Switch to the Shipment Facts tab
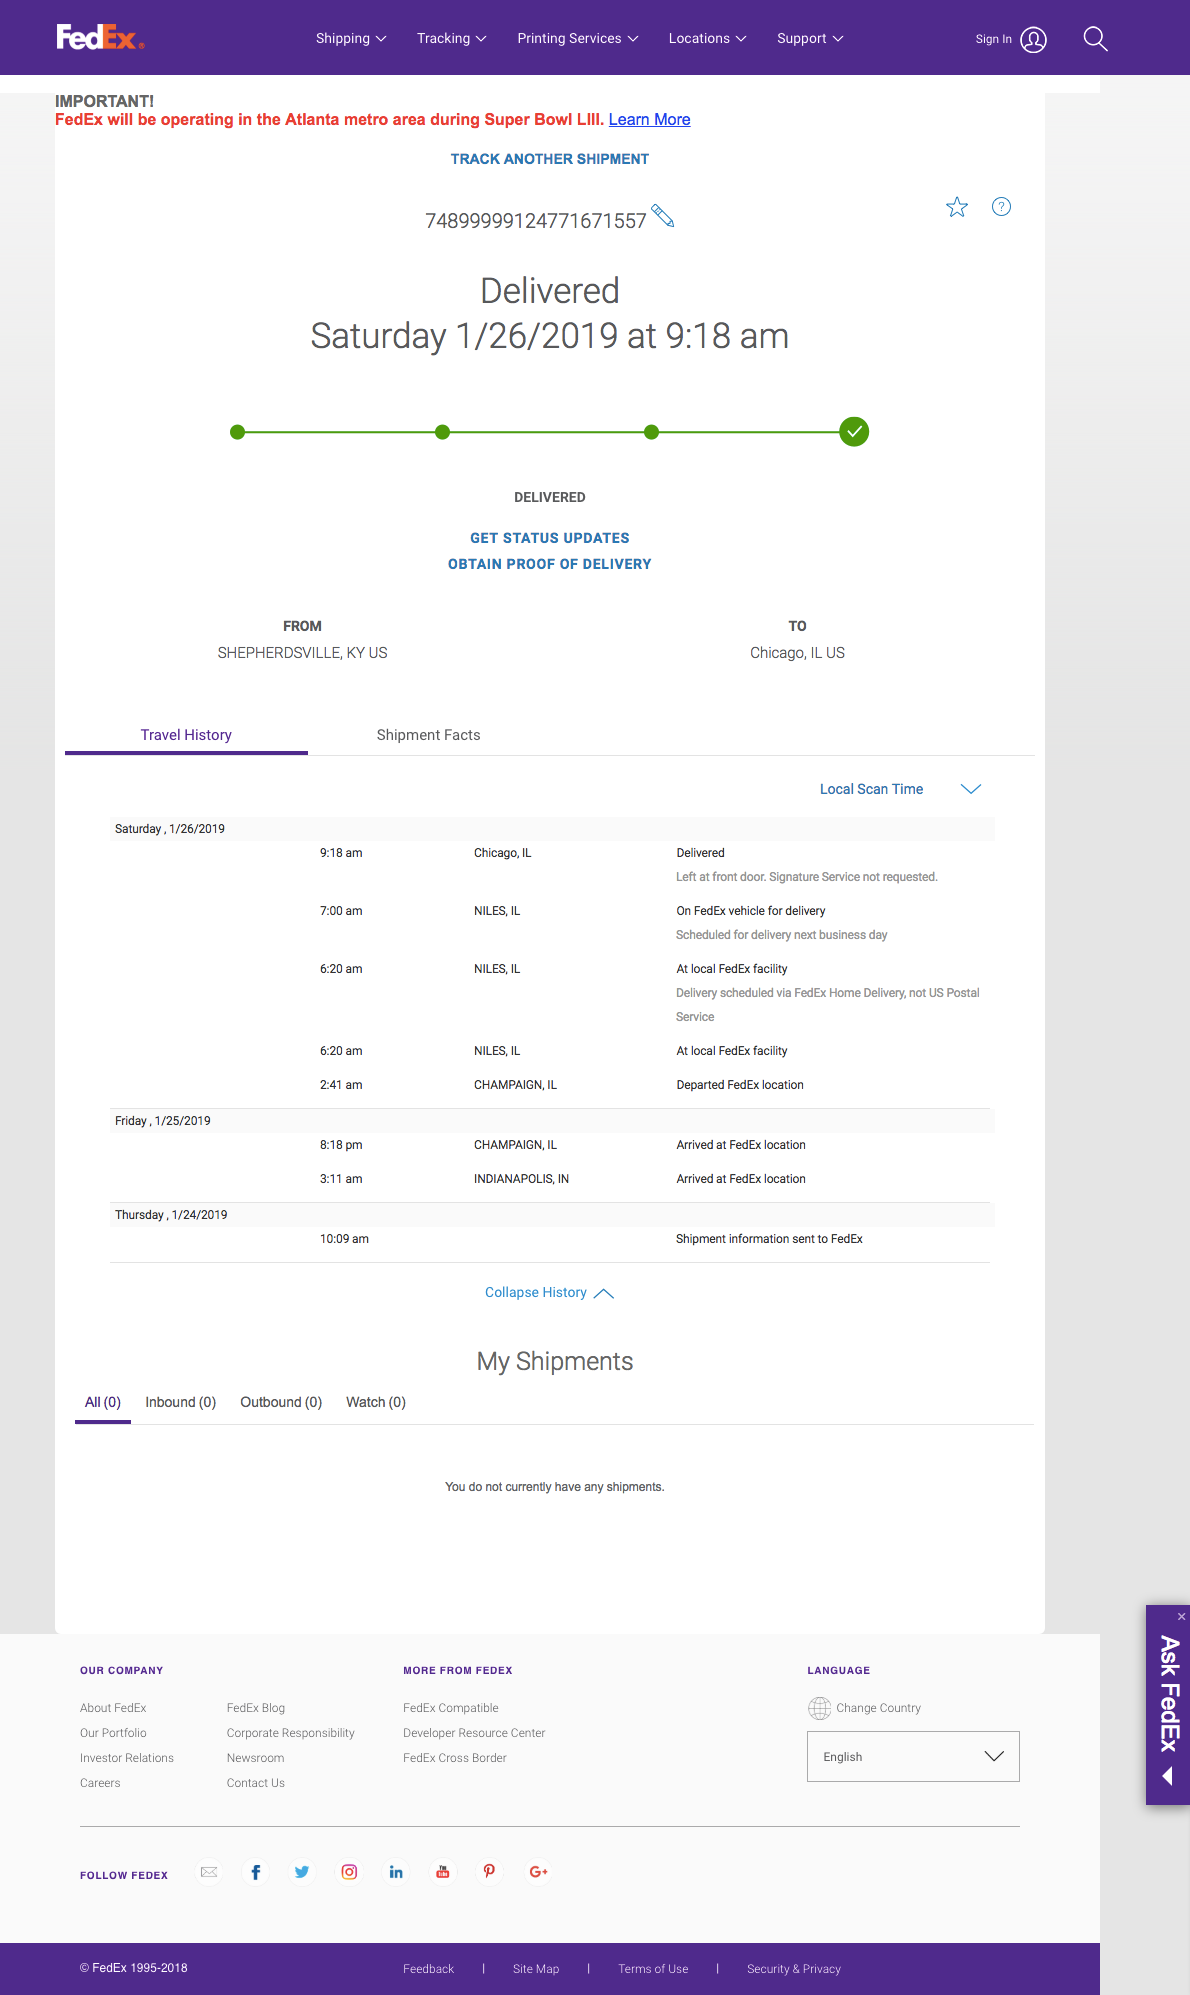This screenshot has width=1190, height=1995. [428, 735]
